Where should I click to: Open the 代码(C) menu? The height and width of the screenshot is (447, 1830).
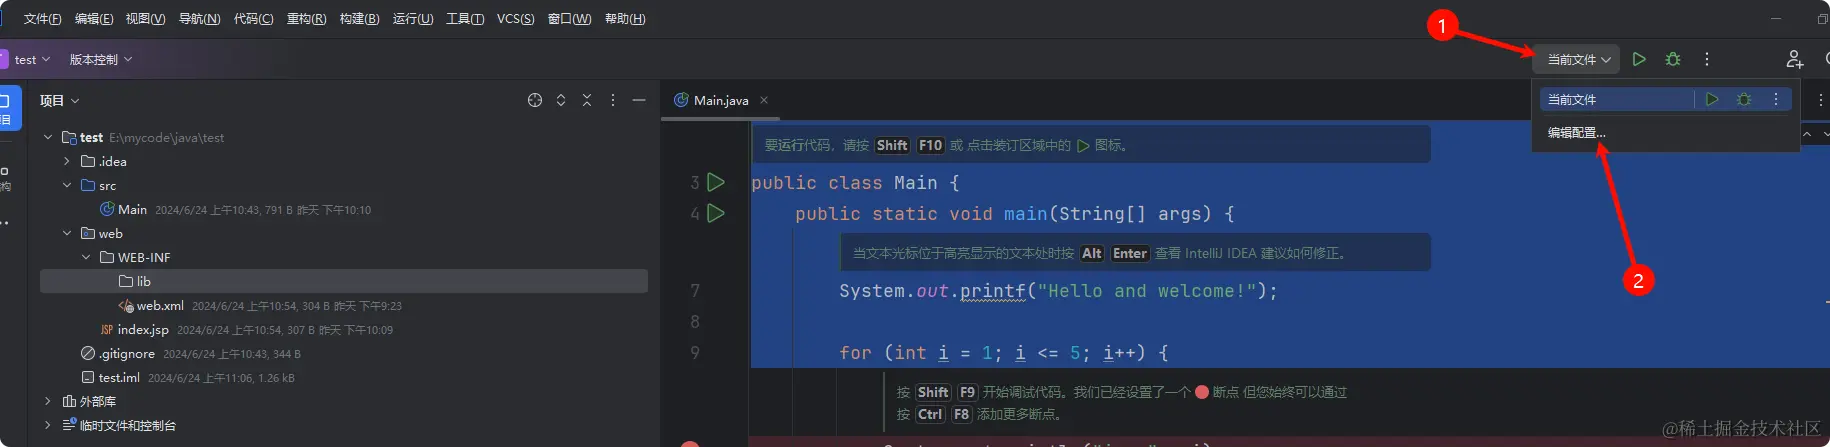253,19
